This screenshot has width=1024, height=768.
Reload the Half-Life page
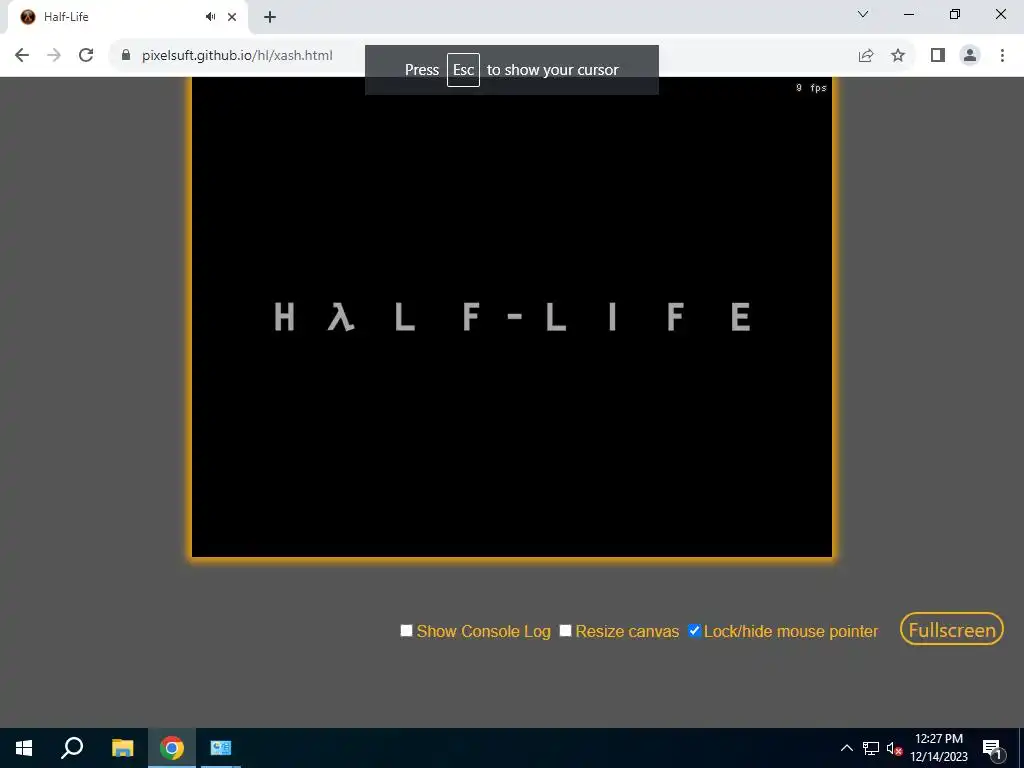point(86,55)
